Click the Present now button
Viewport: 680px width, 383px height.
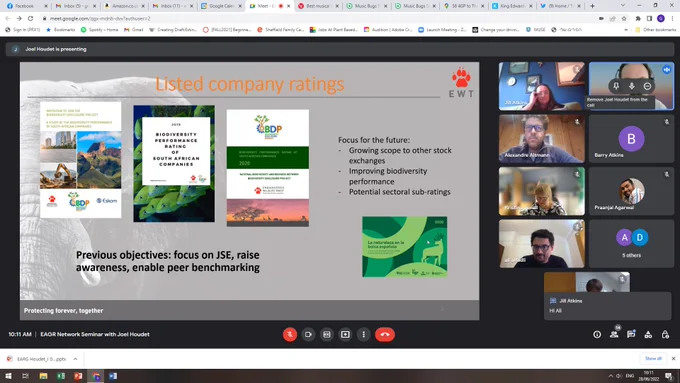(345, 334)
